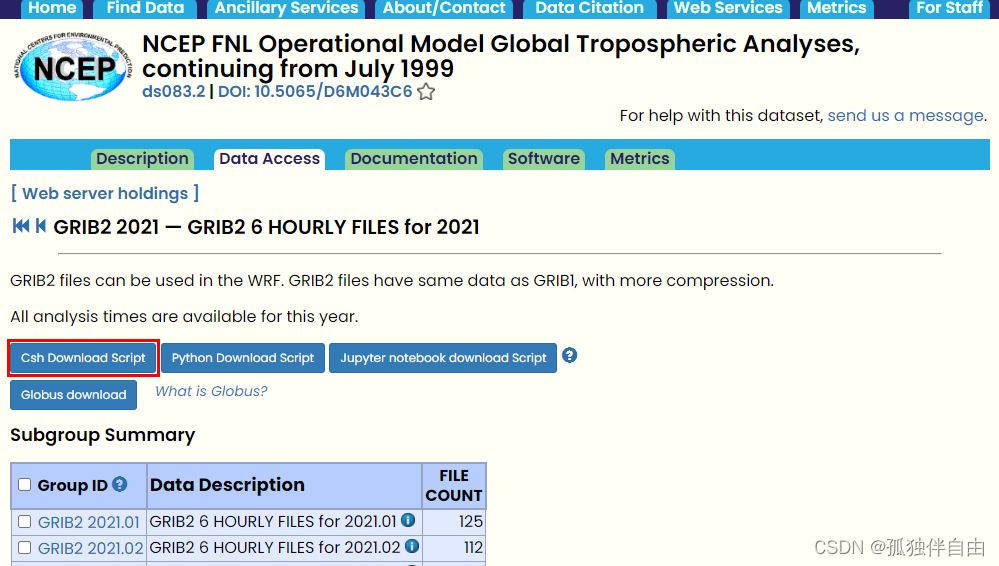Screen dimensions: 999x566
Task: Click Group ID help question icon
Action: [119, 484]
